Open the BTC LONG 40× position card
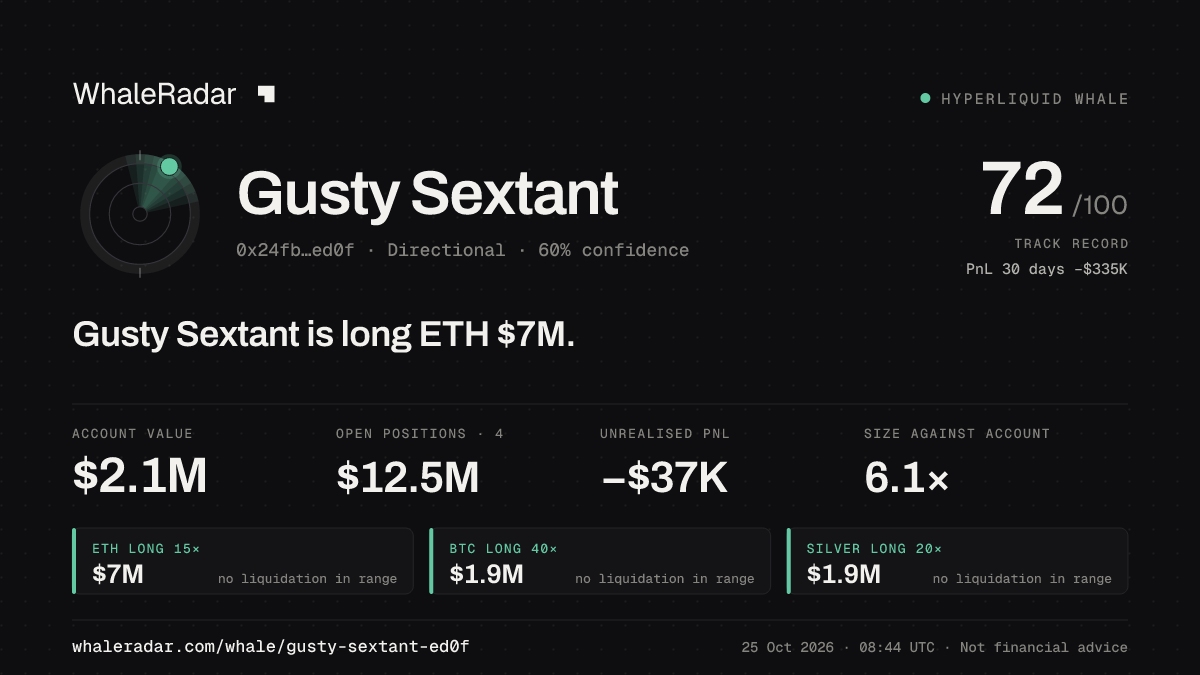Screen dimensions: 1200x675 (600, 561)
